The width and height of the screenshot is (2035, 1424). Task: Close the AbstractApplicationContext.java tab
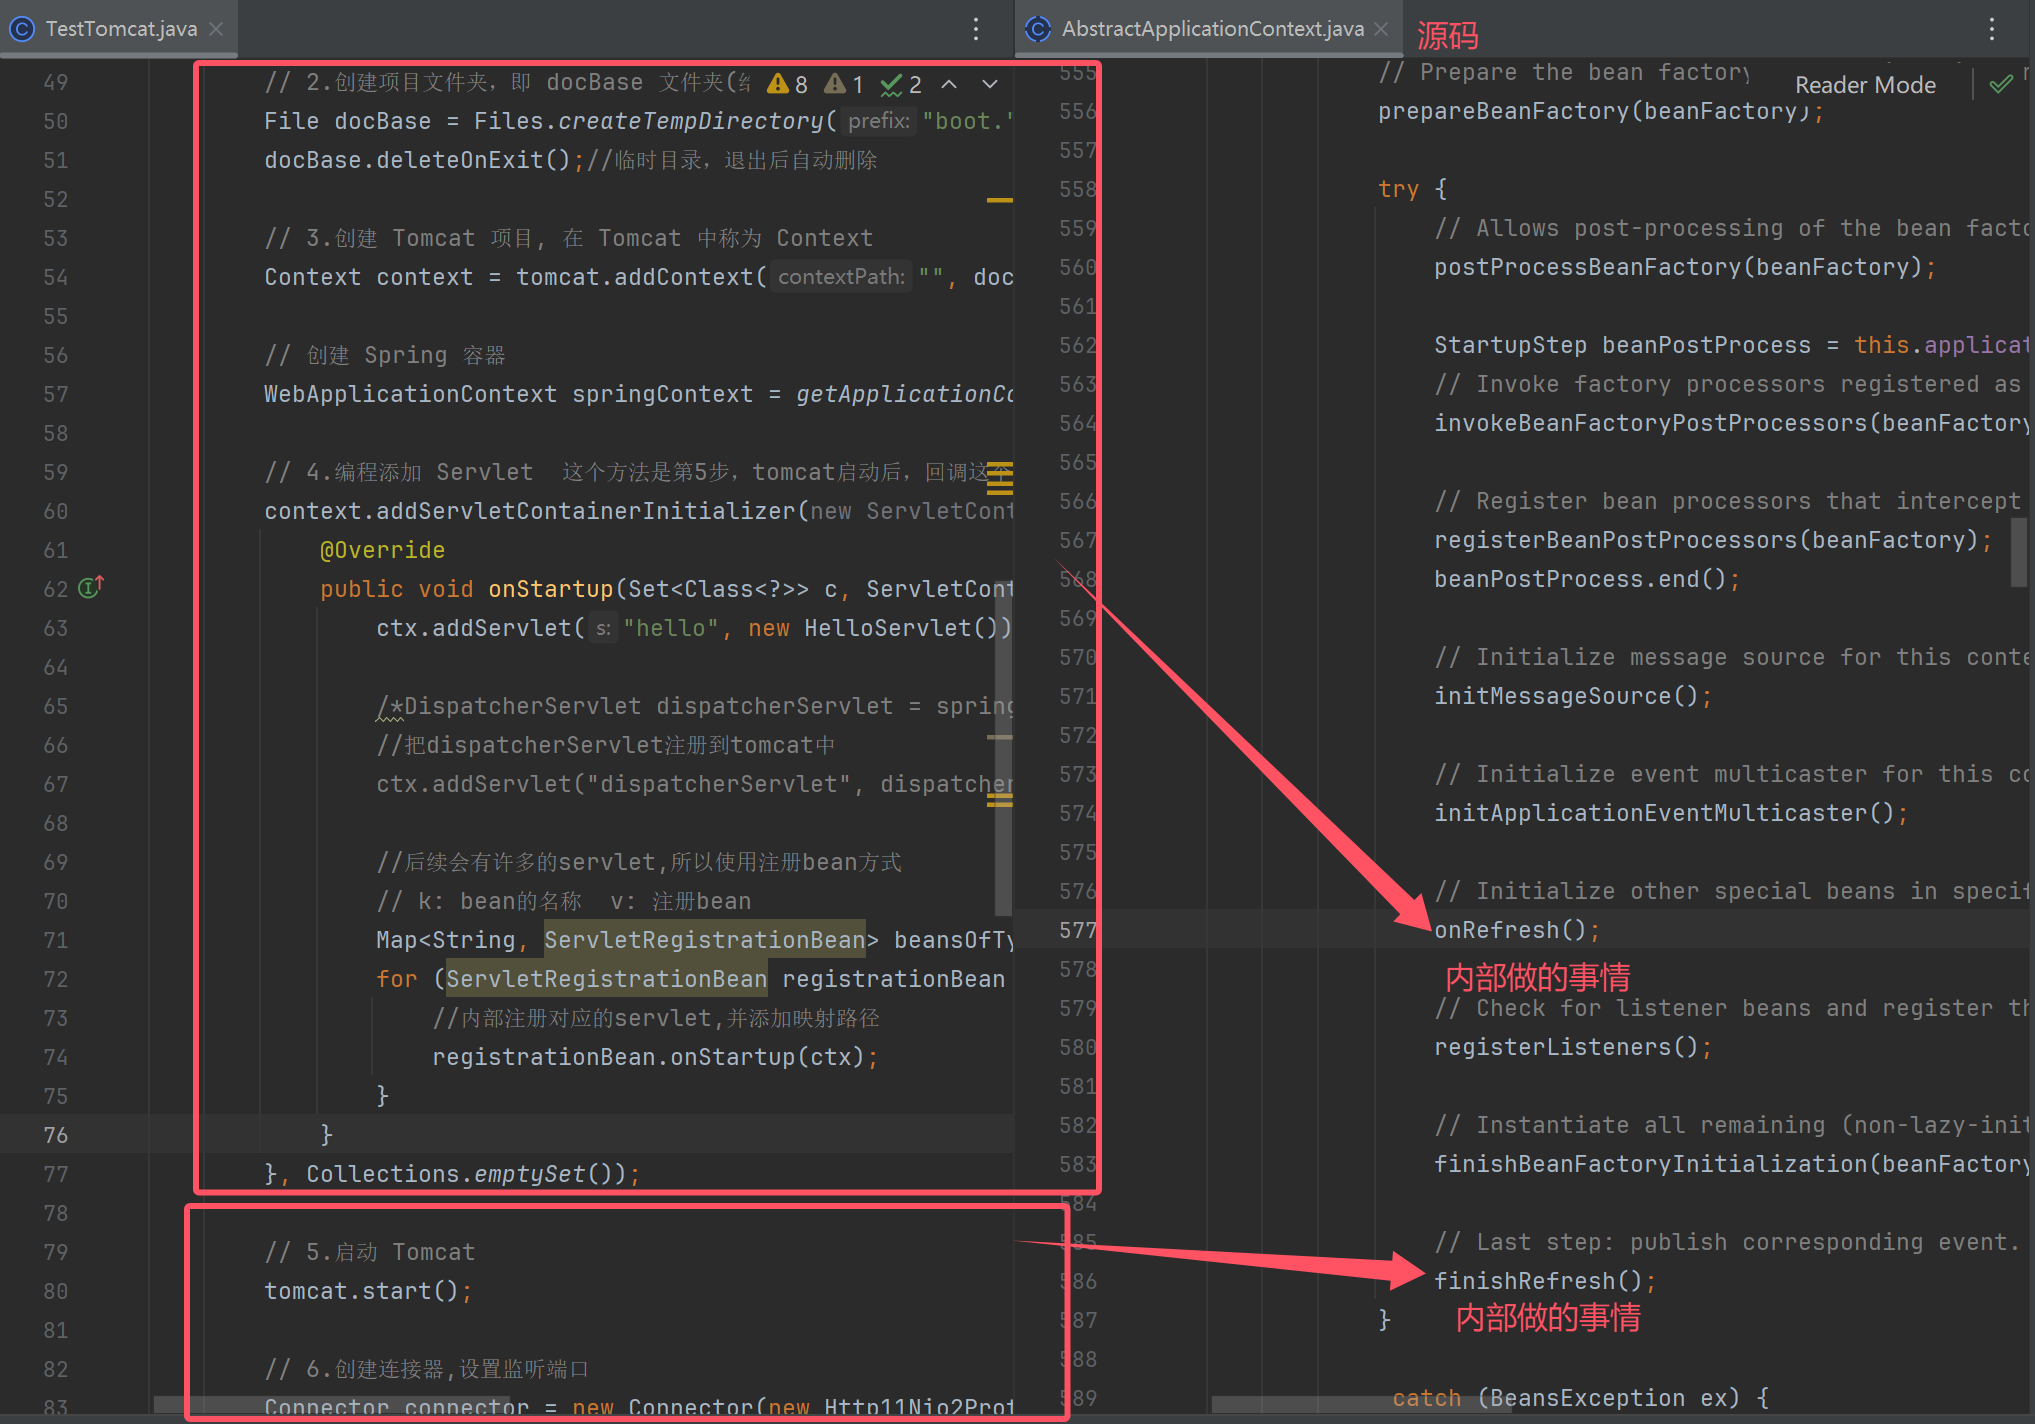1381,29
